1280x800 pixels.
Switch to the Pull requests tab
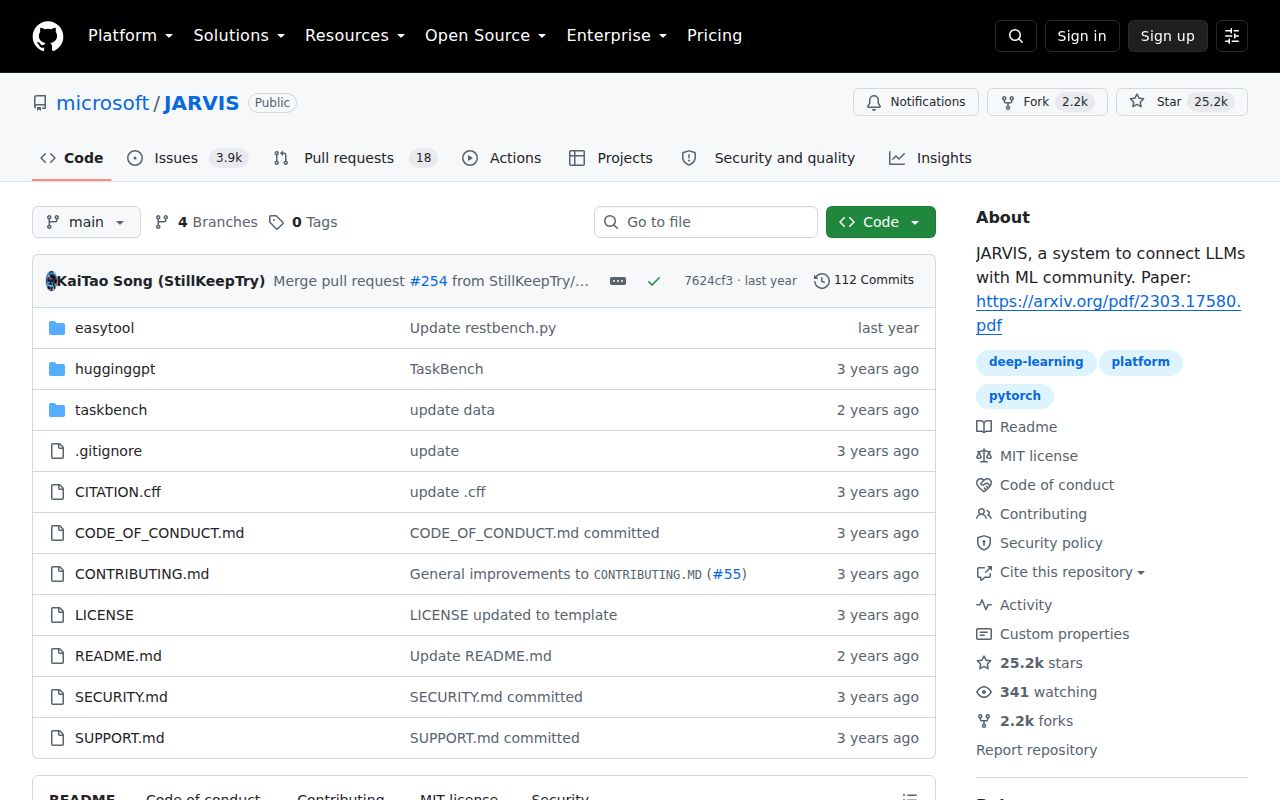(x=355, y=158)
